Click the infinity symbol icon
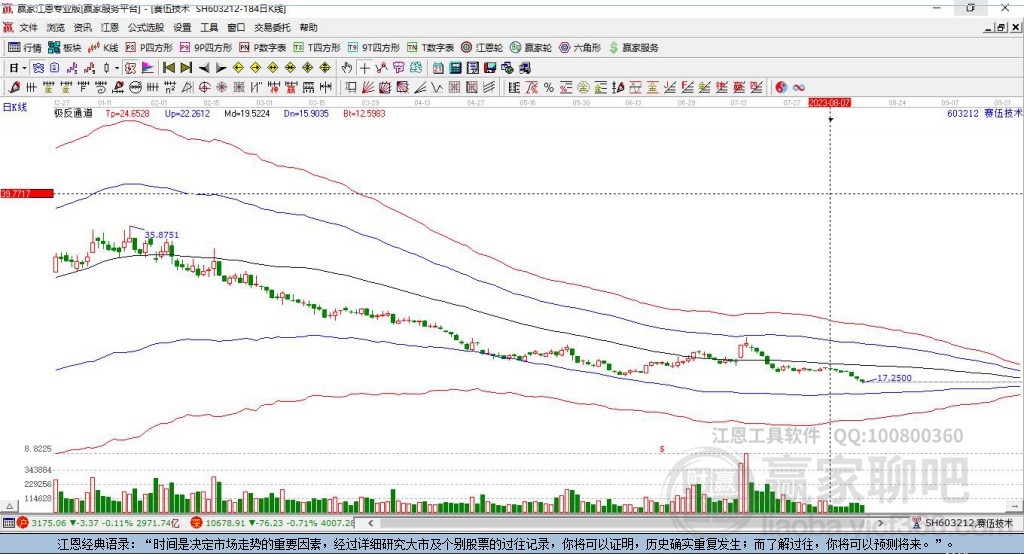Screen dimensions: 1024x554 [x=799, y=87]
